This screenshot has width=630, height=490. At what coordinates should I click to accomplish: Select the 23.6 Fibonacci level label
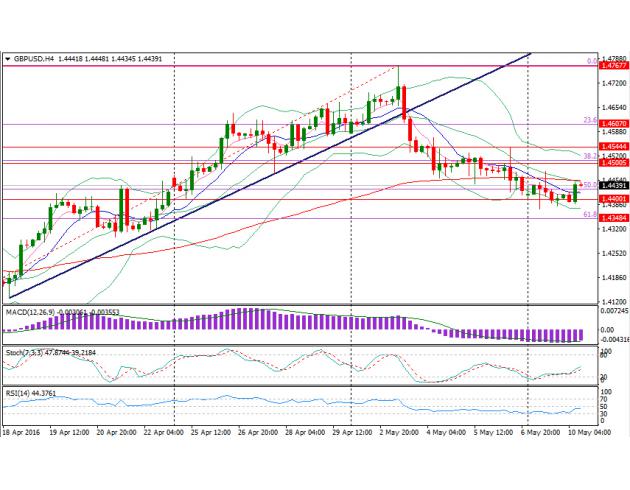pyautogui.click(x=590, y=120)
